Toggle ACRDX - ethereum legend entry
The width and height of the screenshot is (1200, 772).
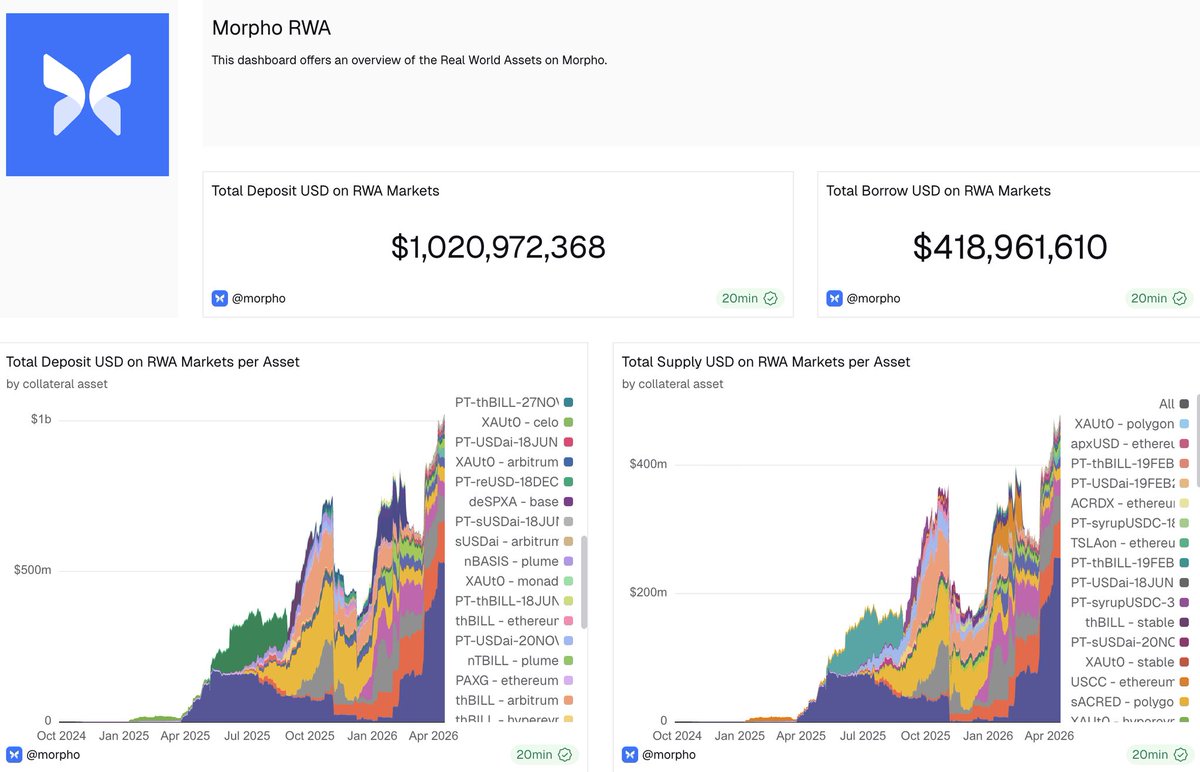pos(1129,503)
